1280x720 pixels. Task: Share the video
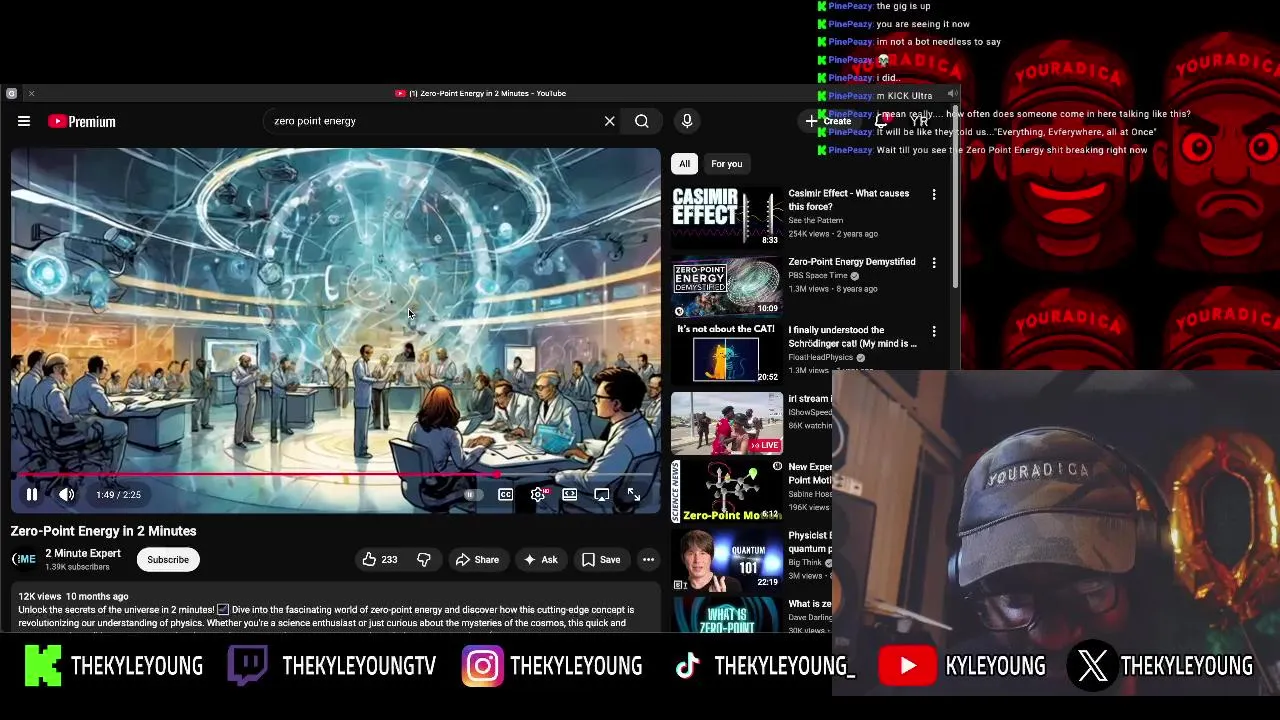[x=477, y=560]
